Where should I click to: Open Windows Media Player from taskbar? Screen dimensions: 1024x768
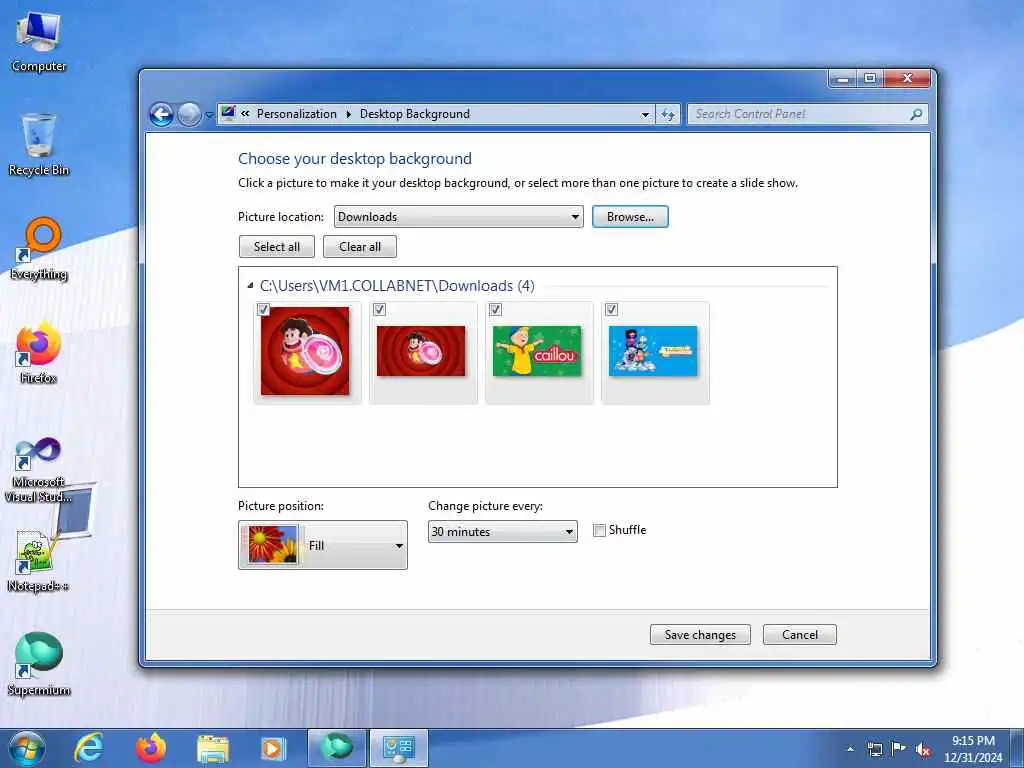tap(273, 748)
